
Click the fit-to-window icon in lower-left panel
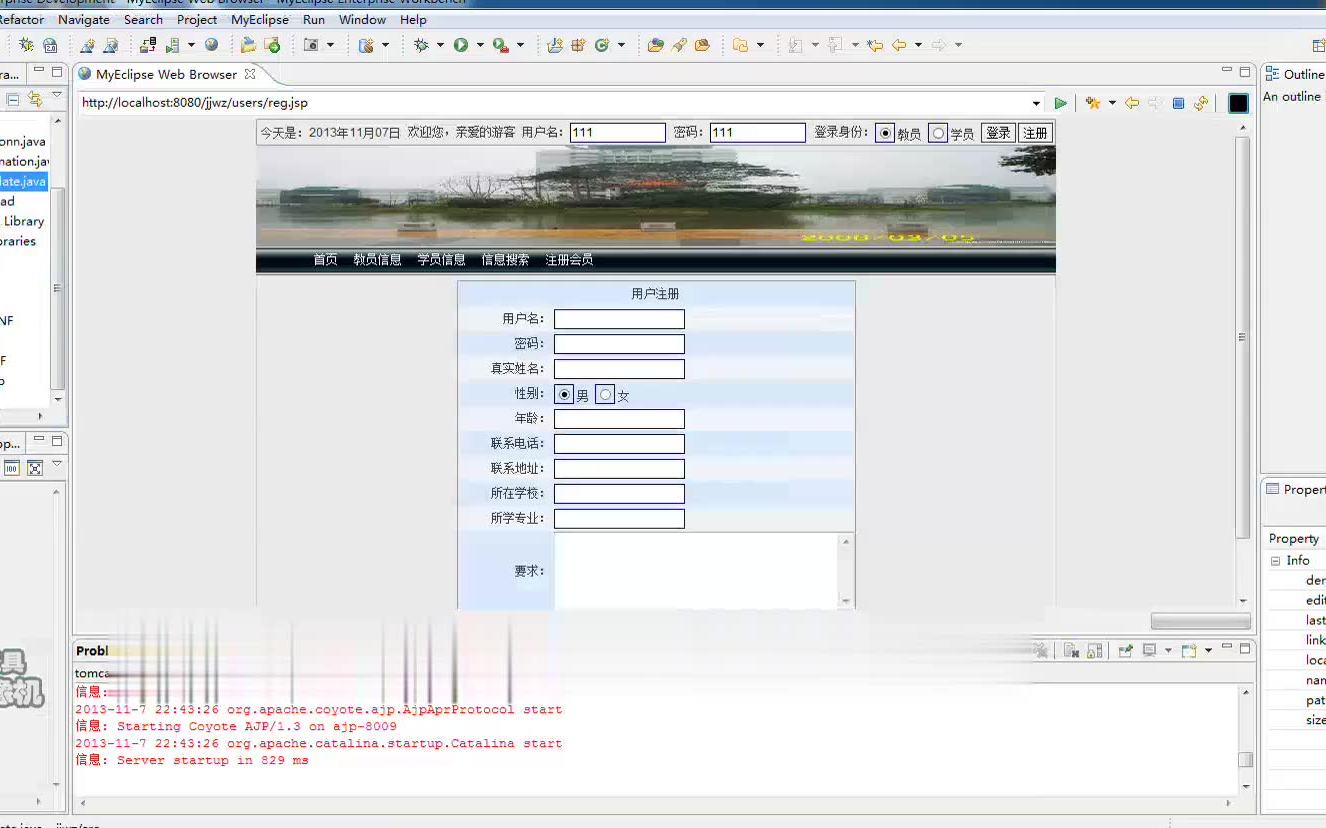click(x=35, y=468)
